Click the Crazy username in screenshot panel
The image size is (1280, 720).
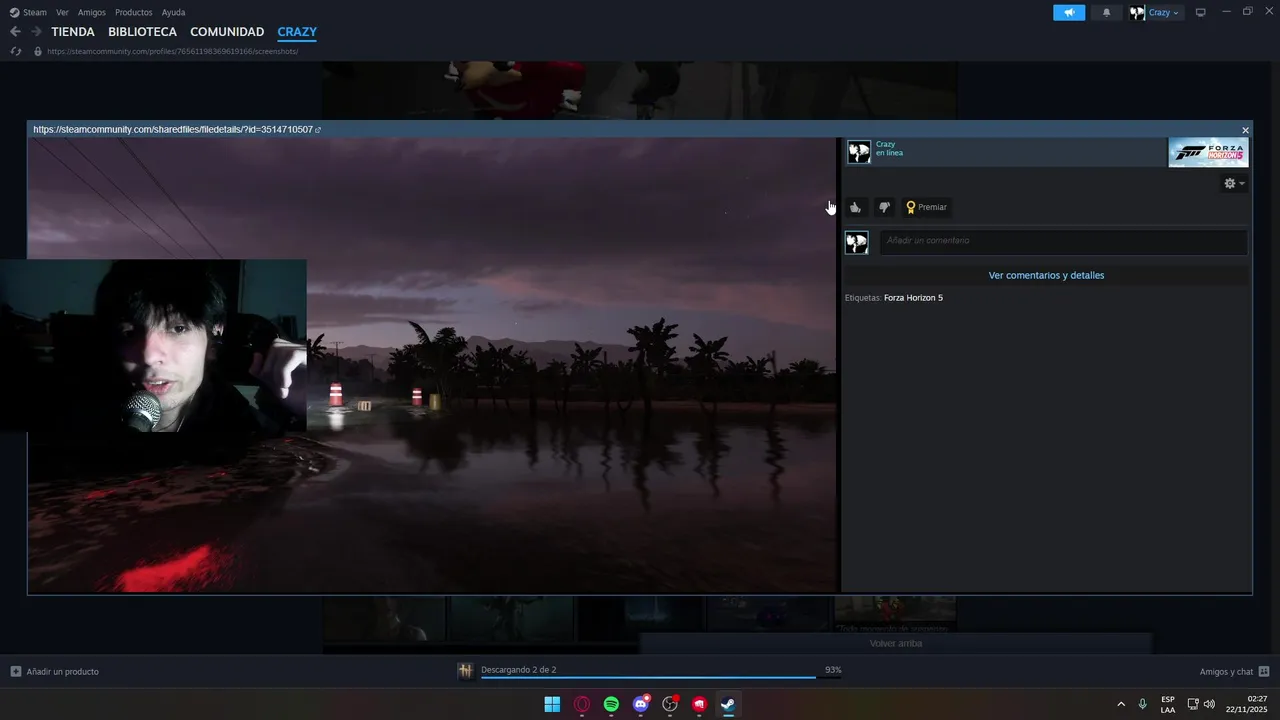point(885,144)
